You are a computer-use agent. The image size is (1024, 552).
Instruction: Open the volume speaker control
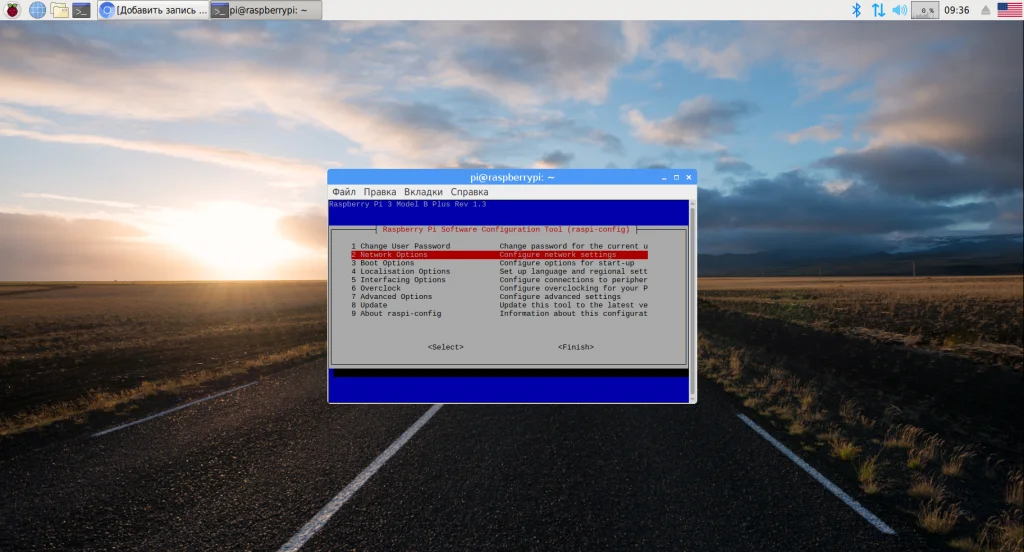tap(900, 10)
